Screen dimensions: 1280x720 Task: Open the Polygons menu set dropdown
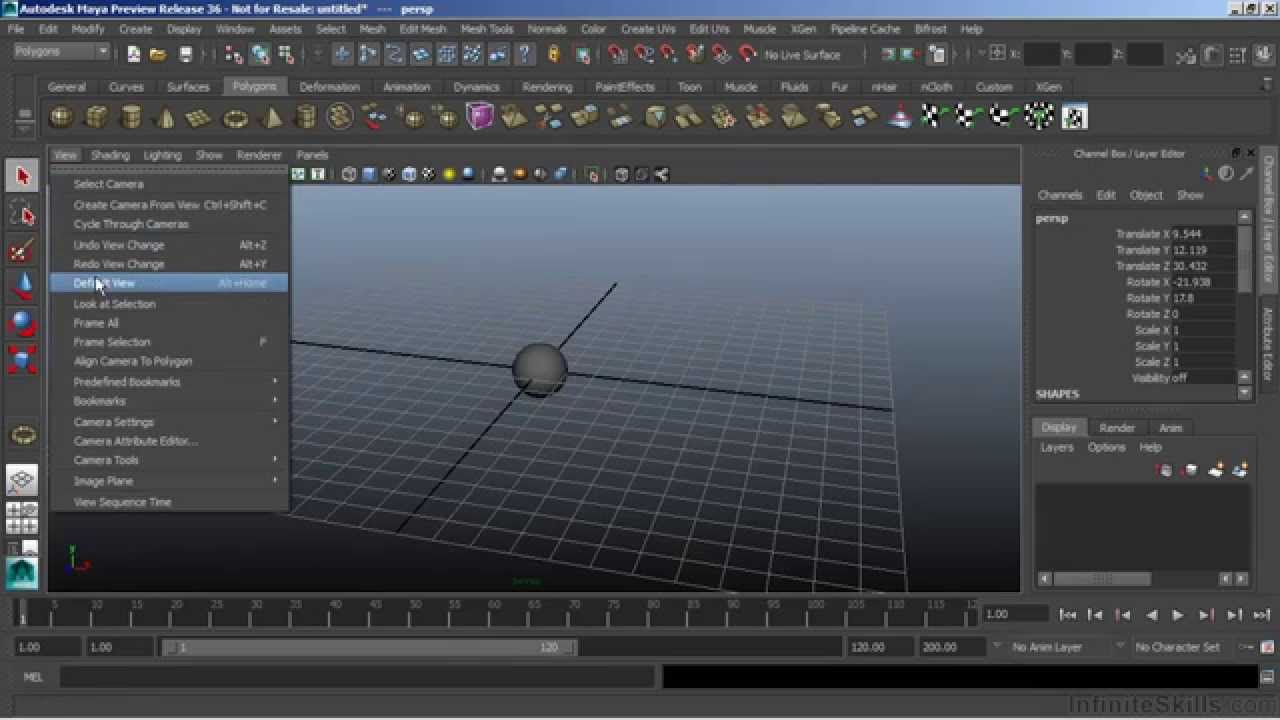point(62,51)
